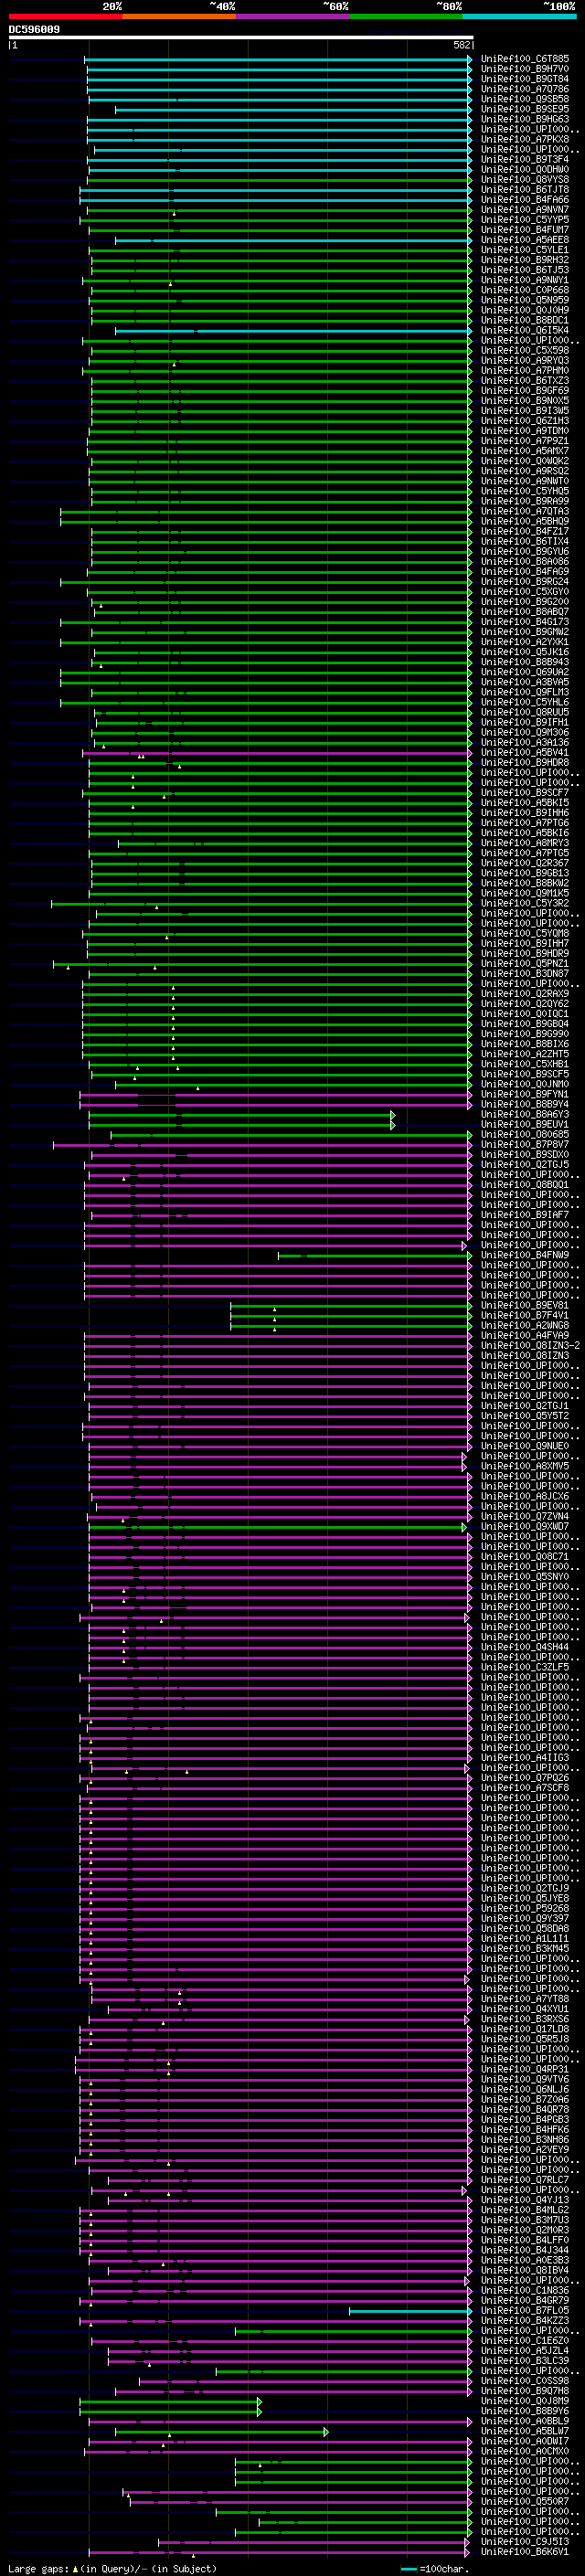Image resolution: width=585 pixels, height=2576 pixels.
Task: Click the white query sequence bar
Action: pos(241,38)
